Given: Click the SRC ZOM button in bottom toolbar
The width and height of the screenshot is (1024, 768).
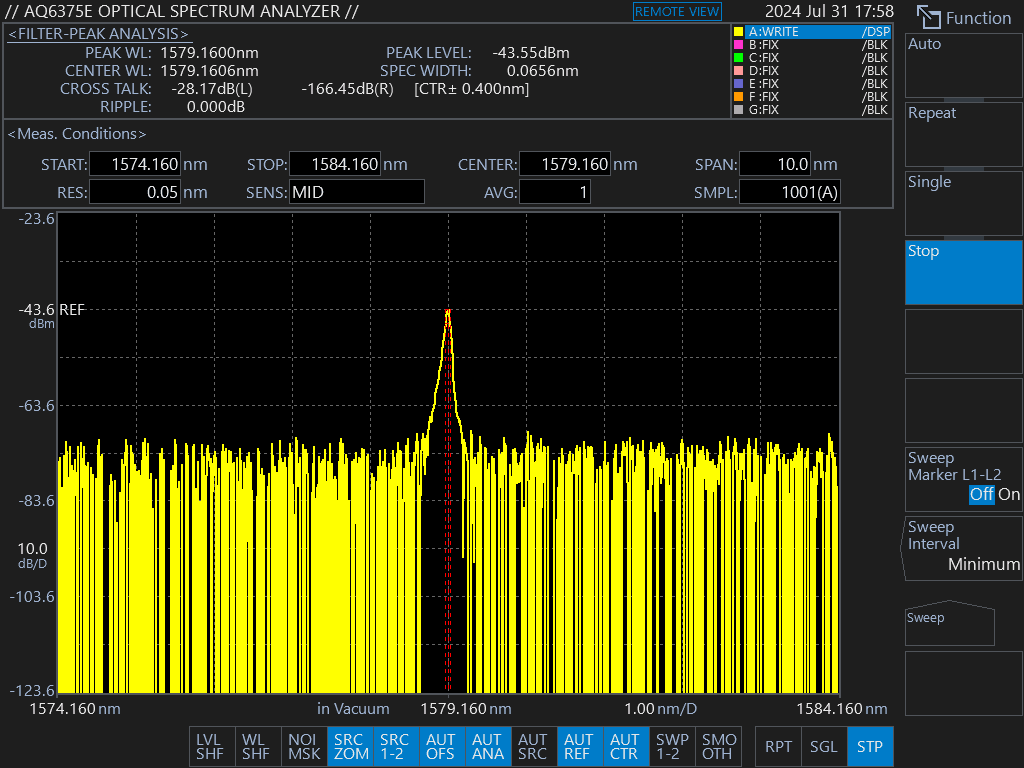Looking at the screenshot, I should pyautogui.click(x=350, y=746).
